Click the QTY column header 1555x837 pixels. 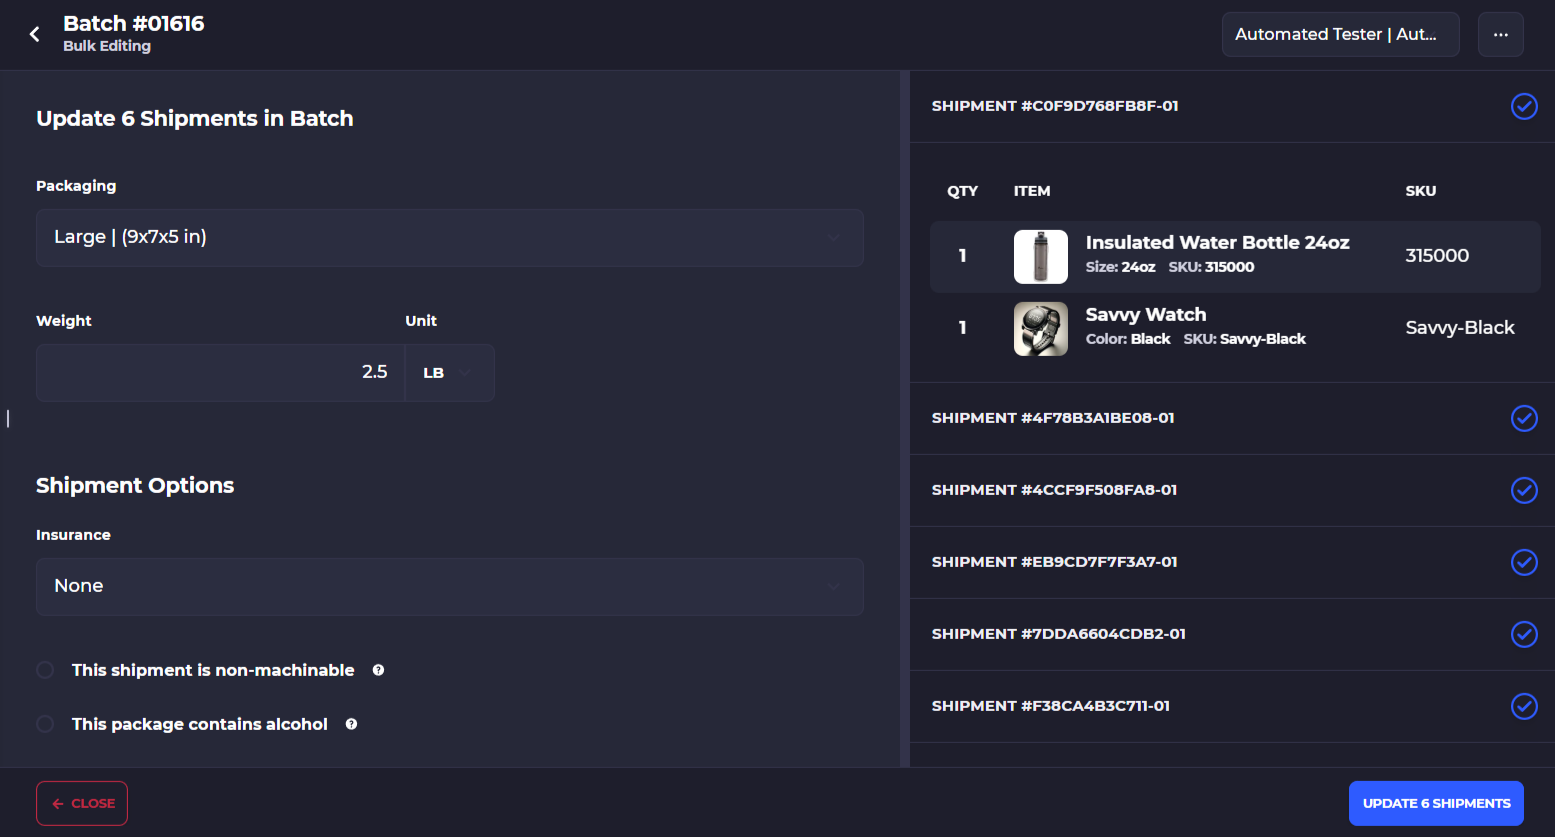pos(963,191)
